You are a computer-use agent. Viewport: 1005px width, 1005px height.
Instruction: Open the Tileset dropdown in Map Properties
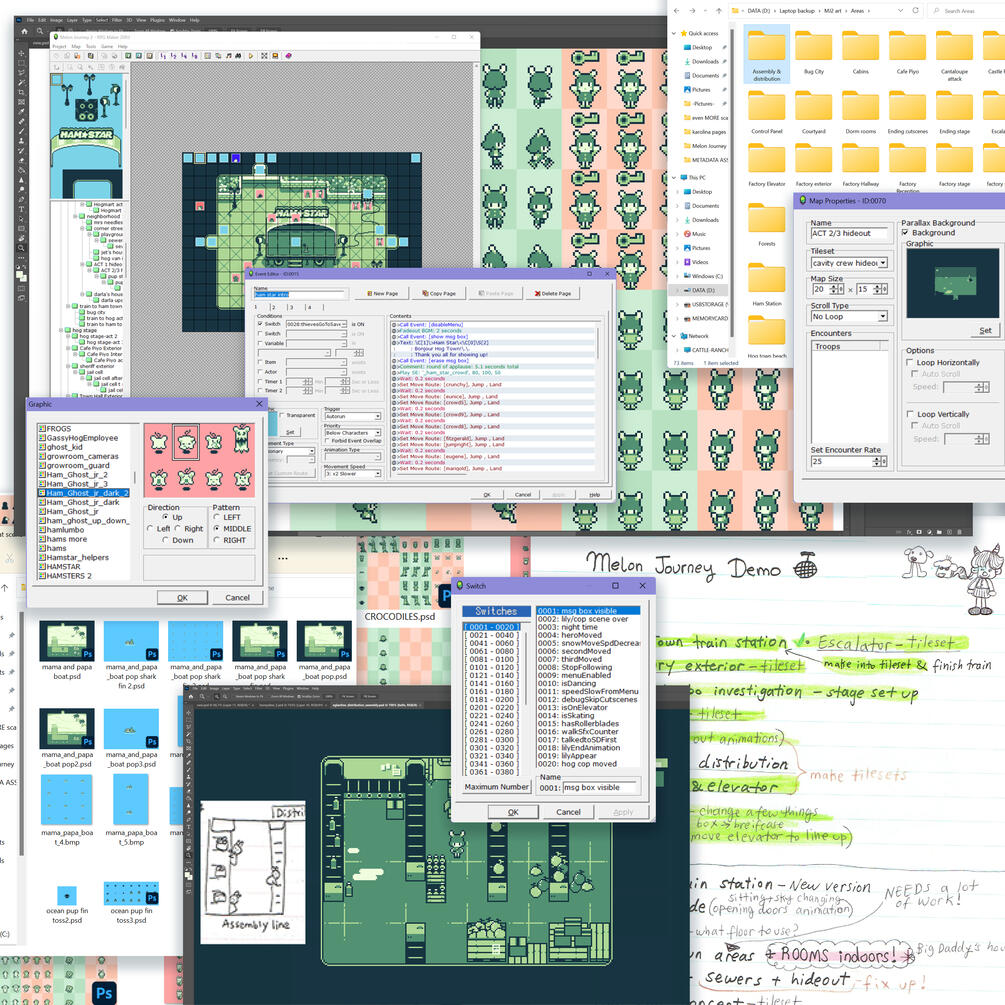[882, 263]
